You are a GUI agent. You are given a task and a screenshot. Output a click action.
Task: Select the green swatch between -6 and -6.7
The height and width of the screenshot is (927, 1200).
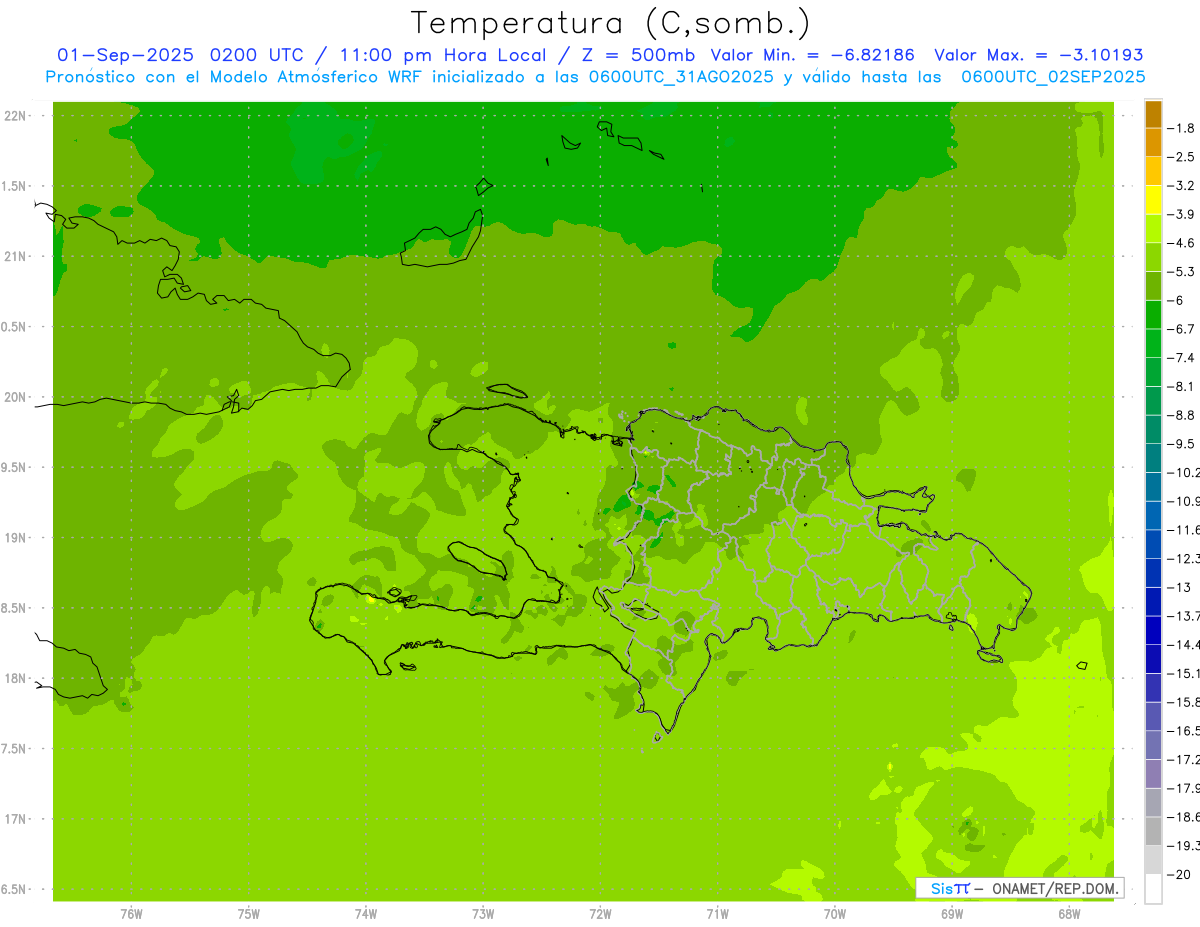pyautogui.click(x=1153, y=315)
